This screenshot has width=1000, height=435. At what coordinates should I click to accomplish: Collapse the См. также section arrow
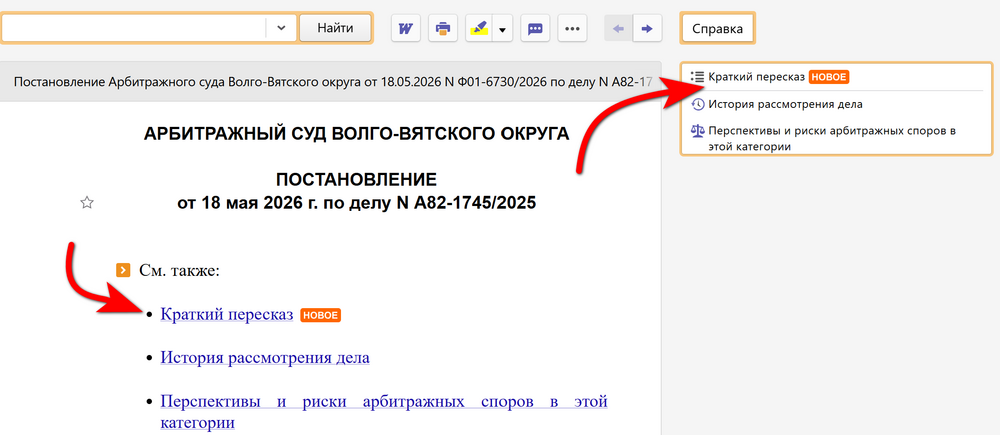123,270
